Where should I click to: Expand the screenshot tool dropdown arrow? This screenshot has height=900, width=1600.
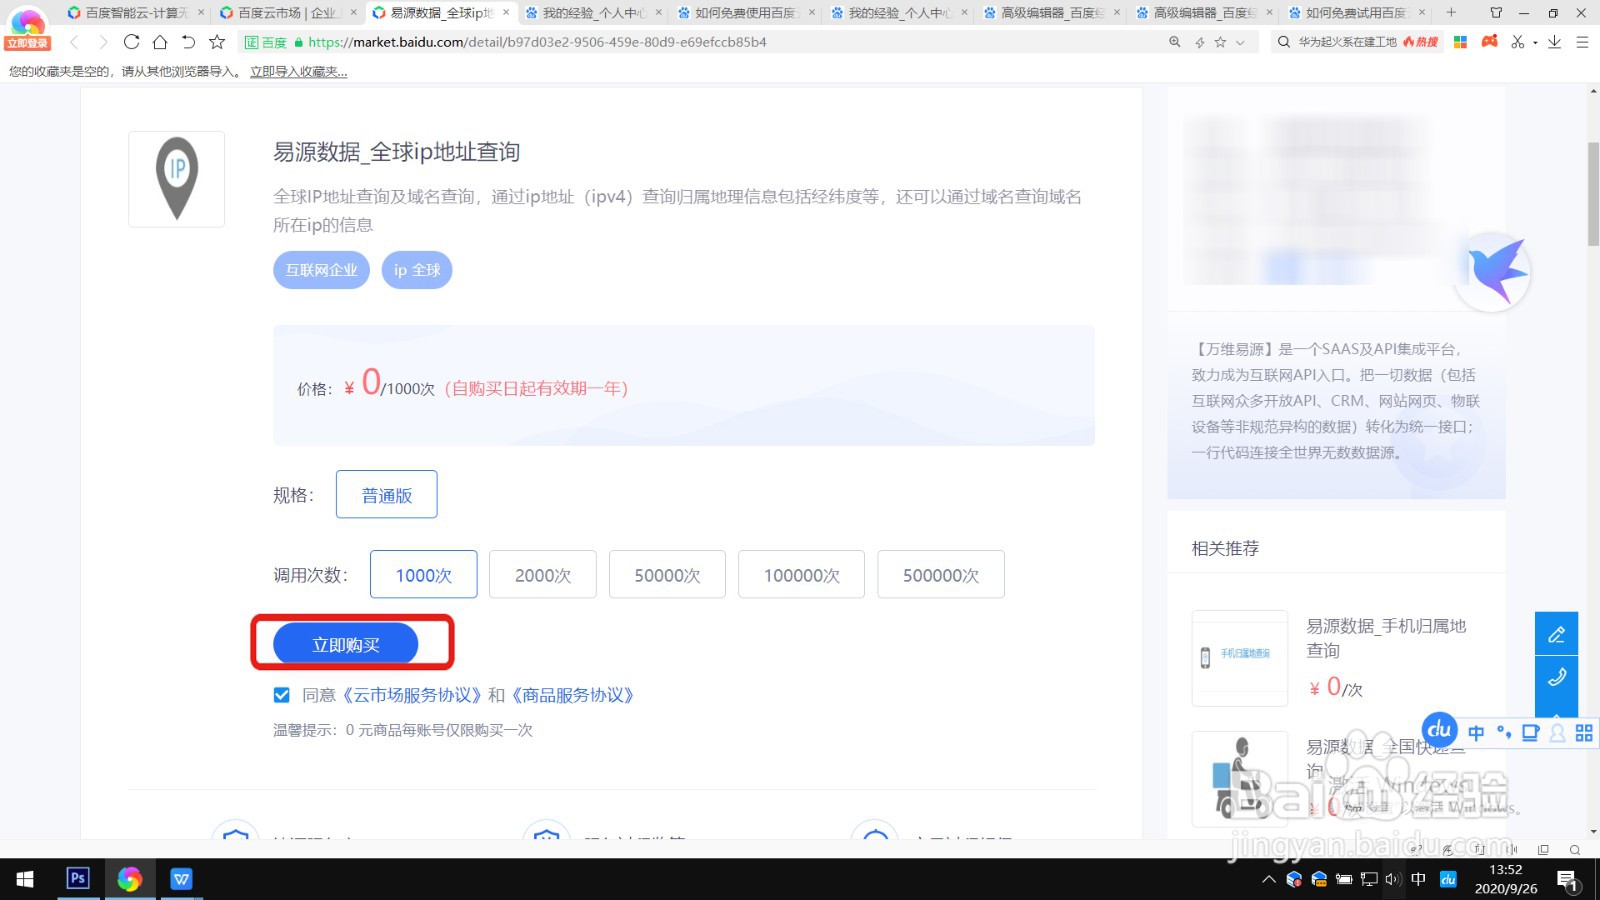click(x=1535, y=43)
